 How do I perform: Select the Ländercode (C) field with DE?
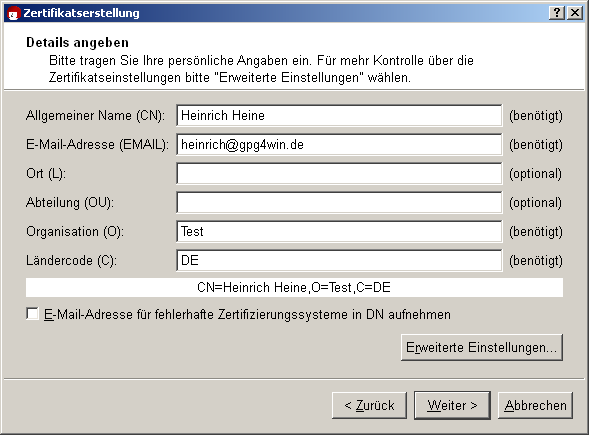339,260
